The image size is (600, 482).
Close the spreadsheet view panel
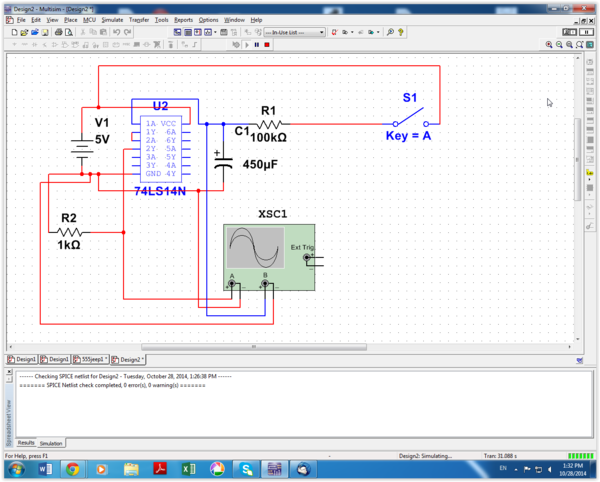click(9, 371)
